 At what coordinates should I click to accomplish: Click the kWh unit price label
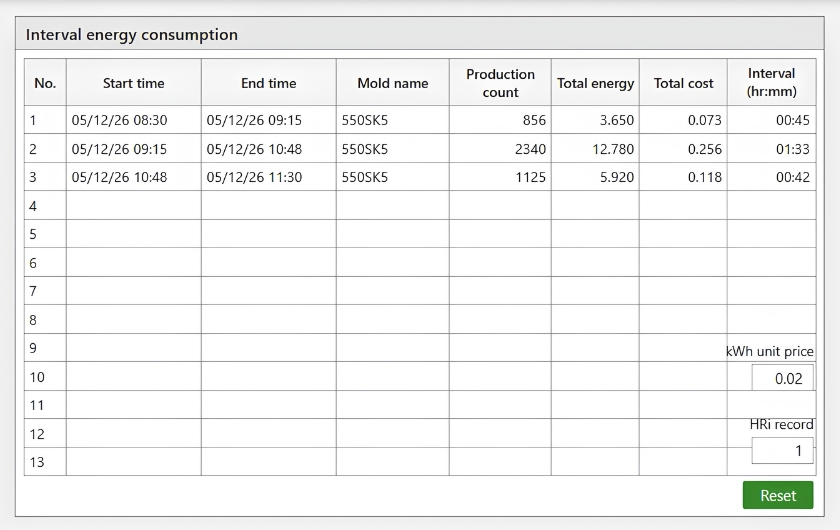coord(770,352)
